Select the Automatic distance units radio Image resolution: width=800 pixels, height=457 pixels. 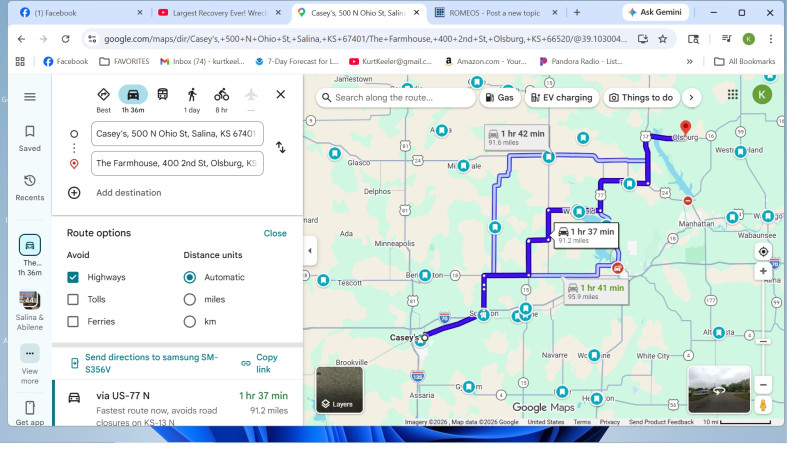point(190,277)
